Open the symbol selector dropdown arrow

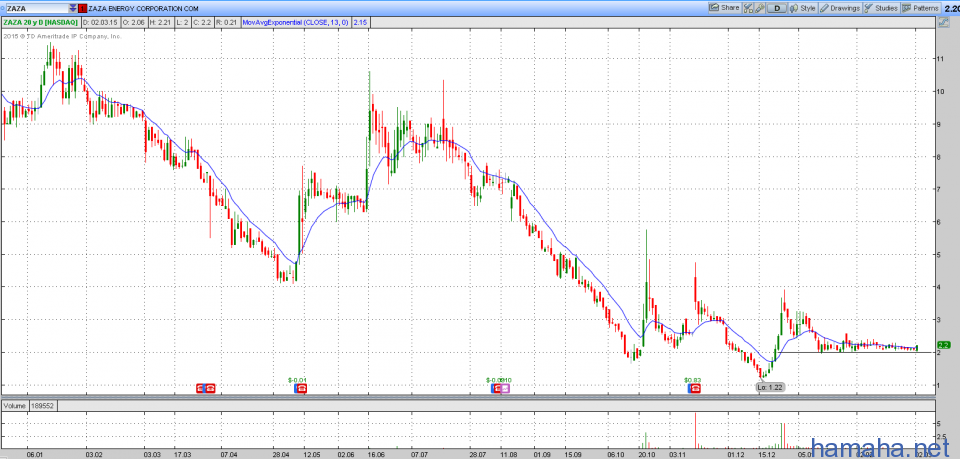tap(73, 9)
